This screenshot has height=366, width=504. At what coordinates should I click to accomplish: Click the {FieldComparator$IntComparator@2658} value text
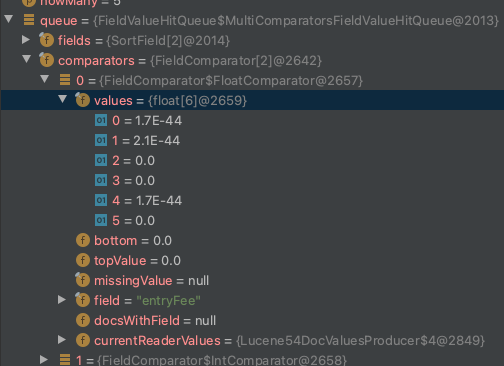tap(222, 360)
